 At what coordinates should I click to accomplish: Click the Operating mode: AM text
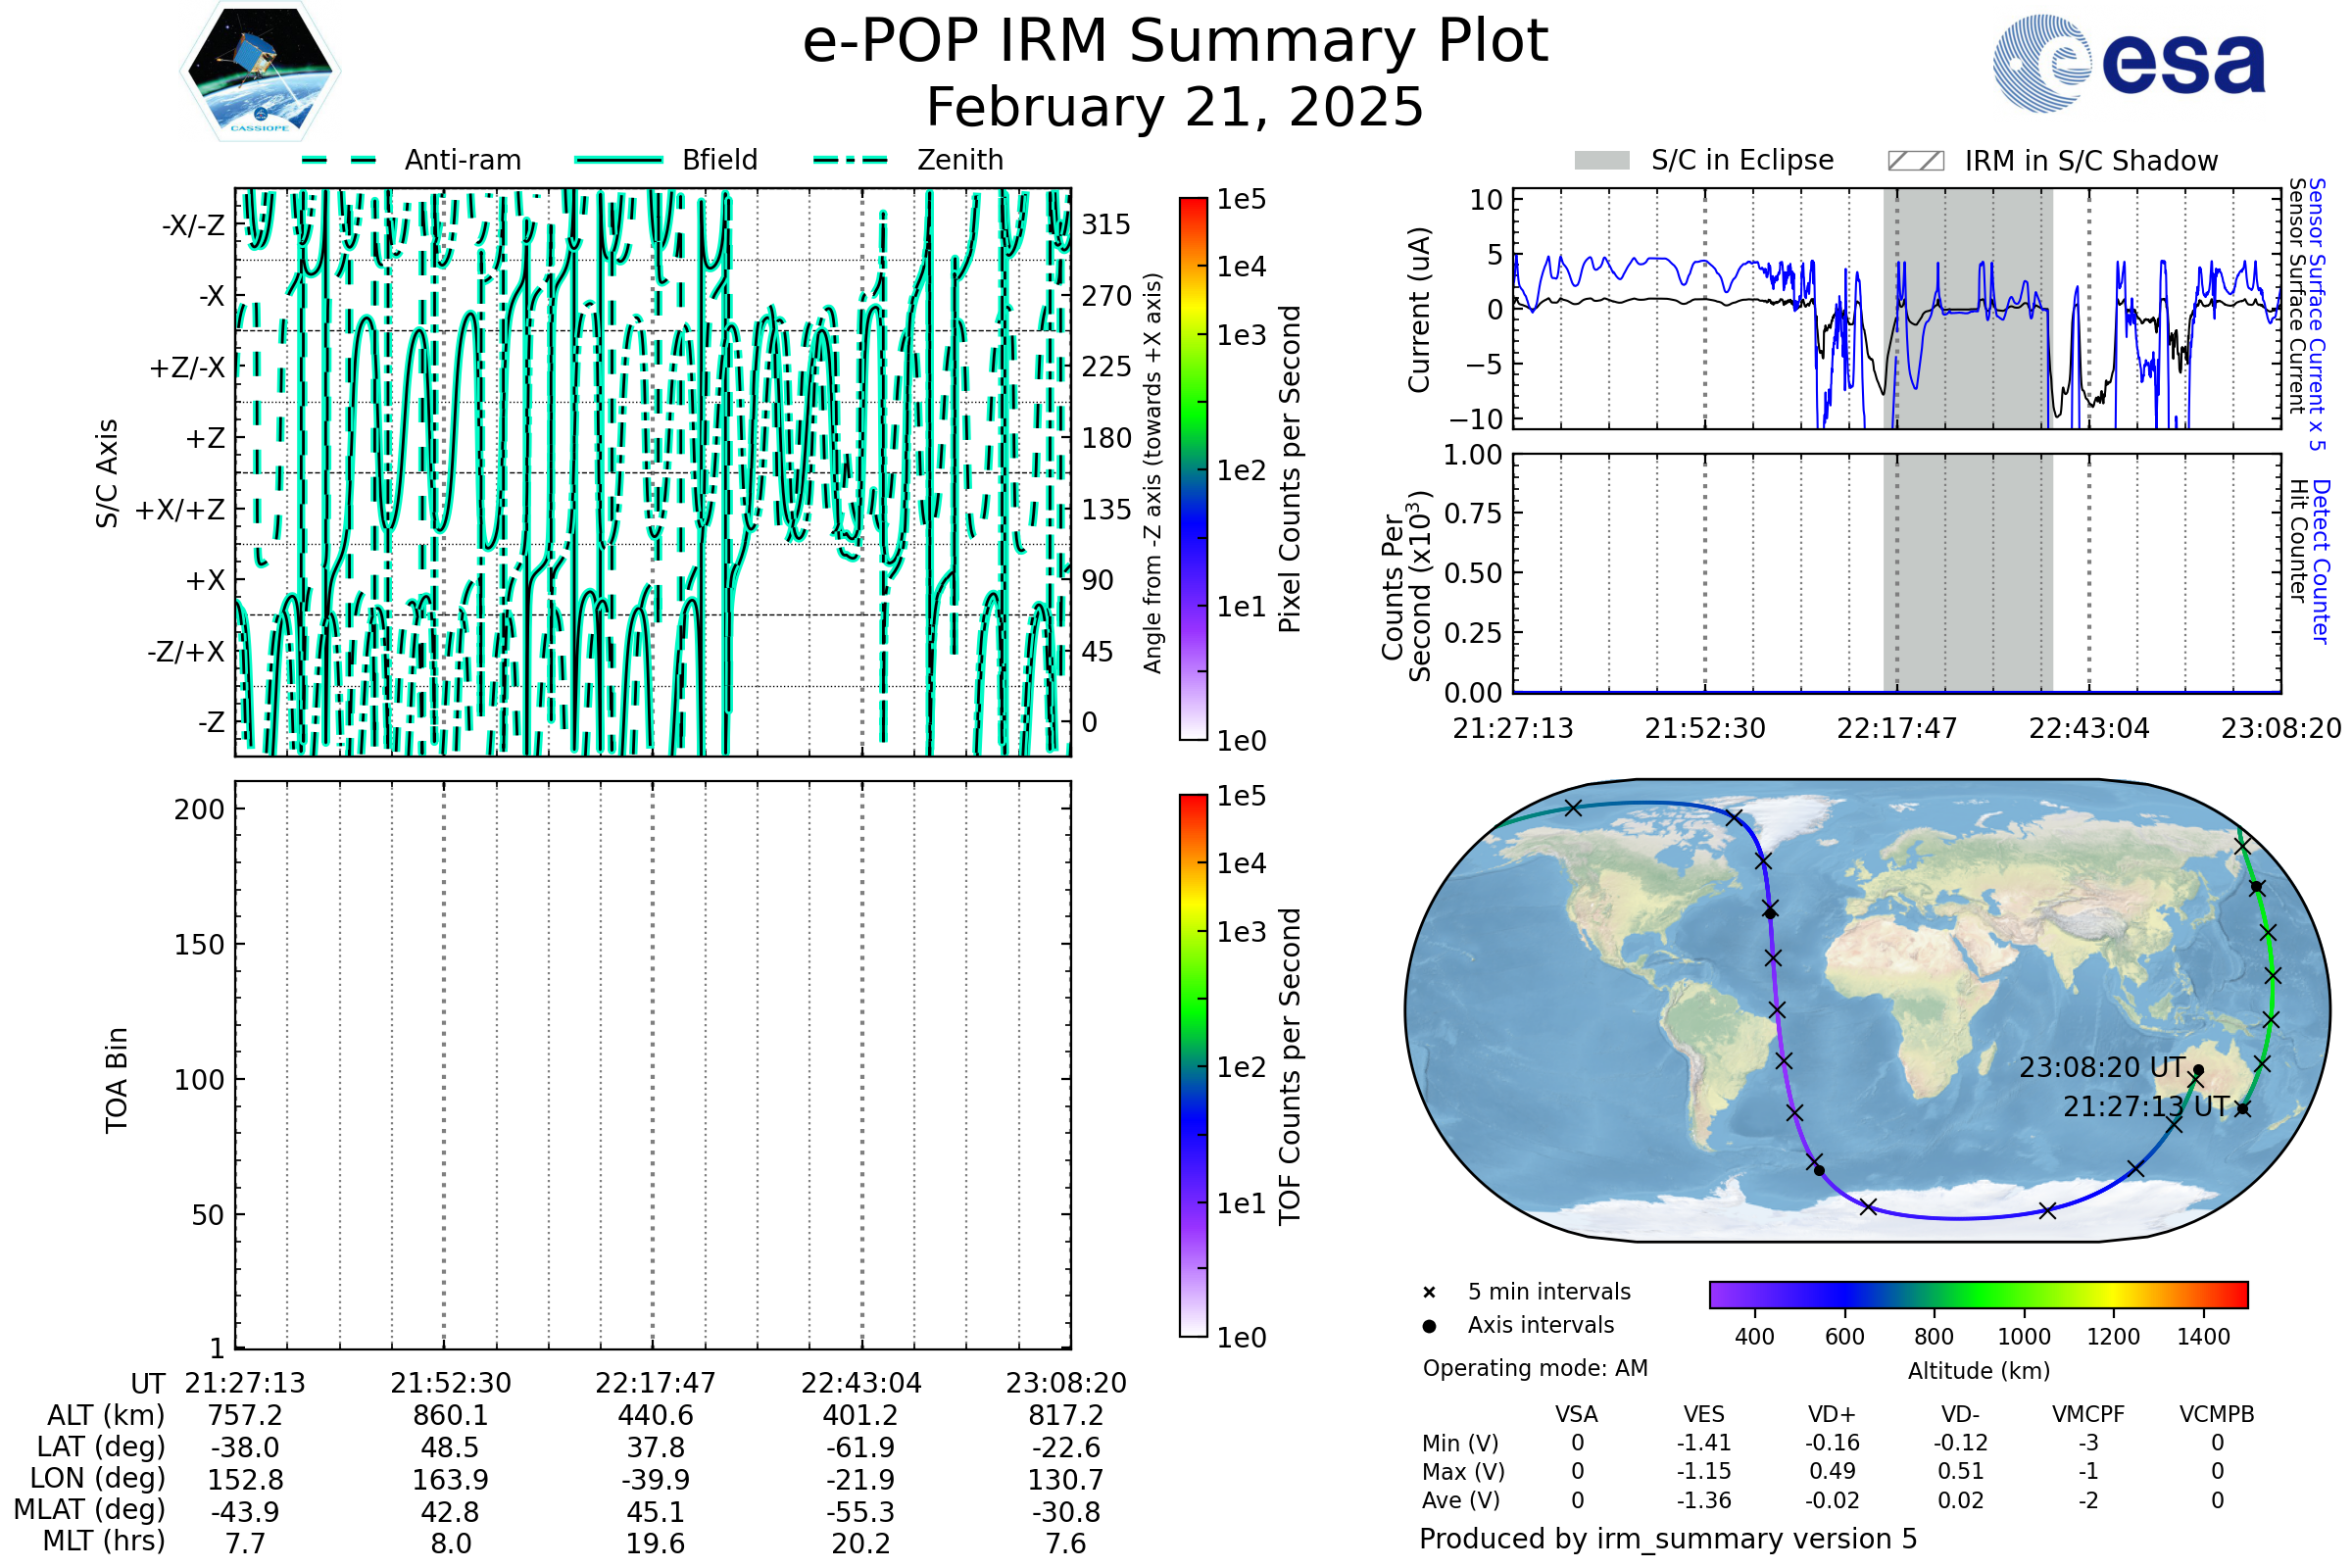(1535, 1368)
